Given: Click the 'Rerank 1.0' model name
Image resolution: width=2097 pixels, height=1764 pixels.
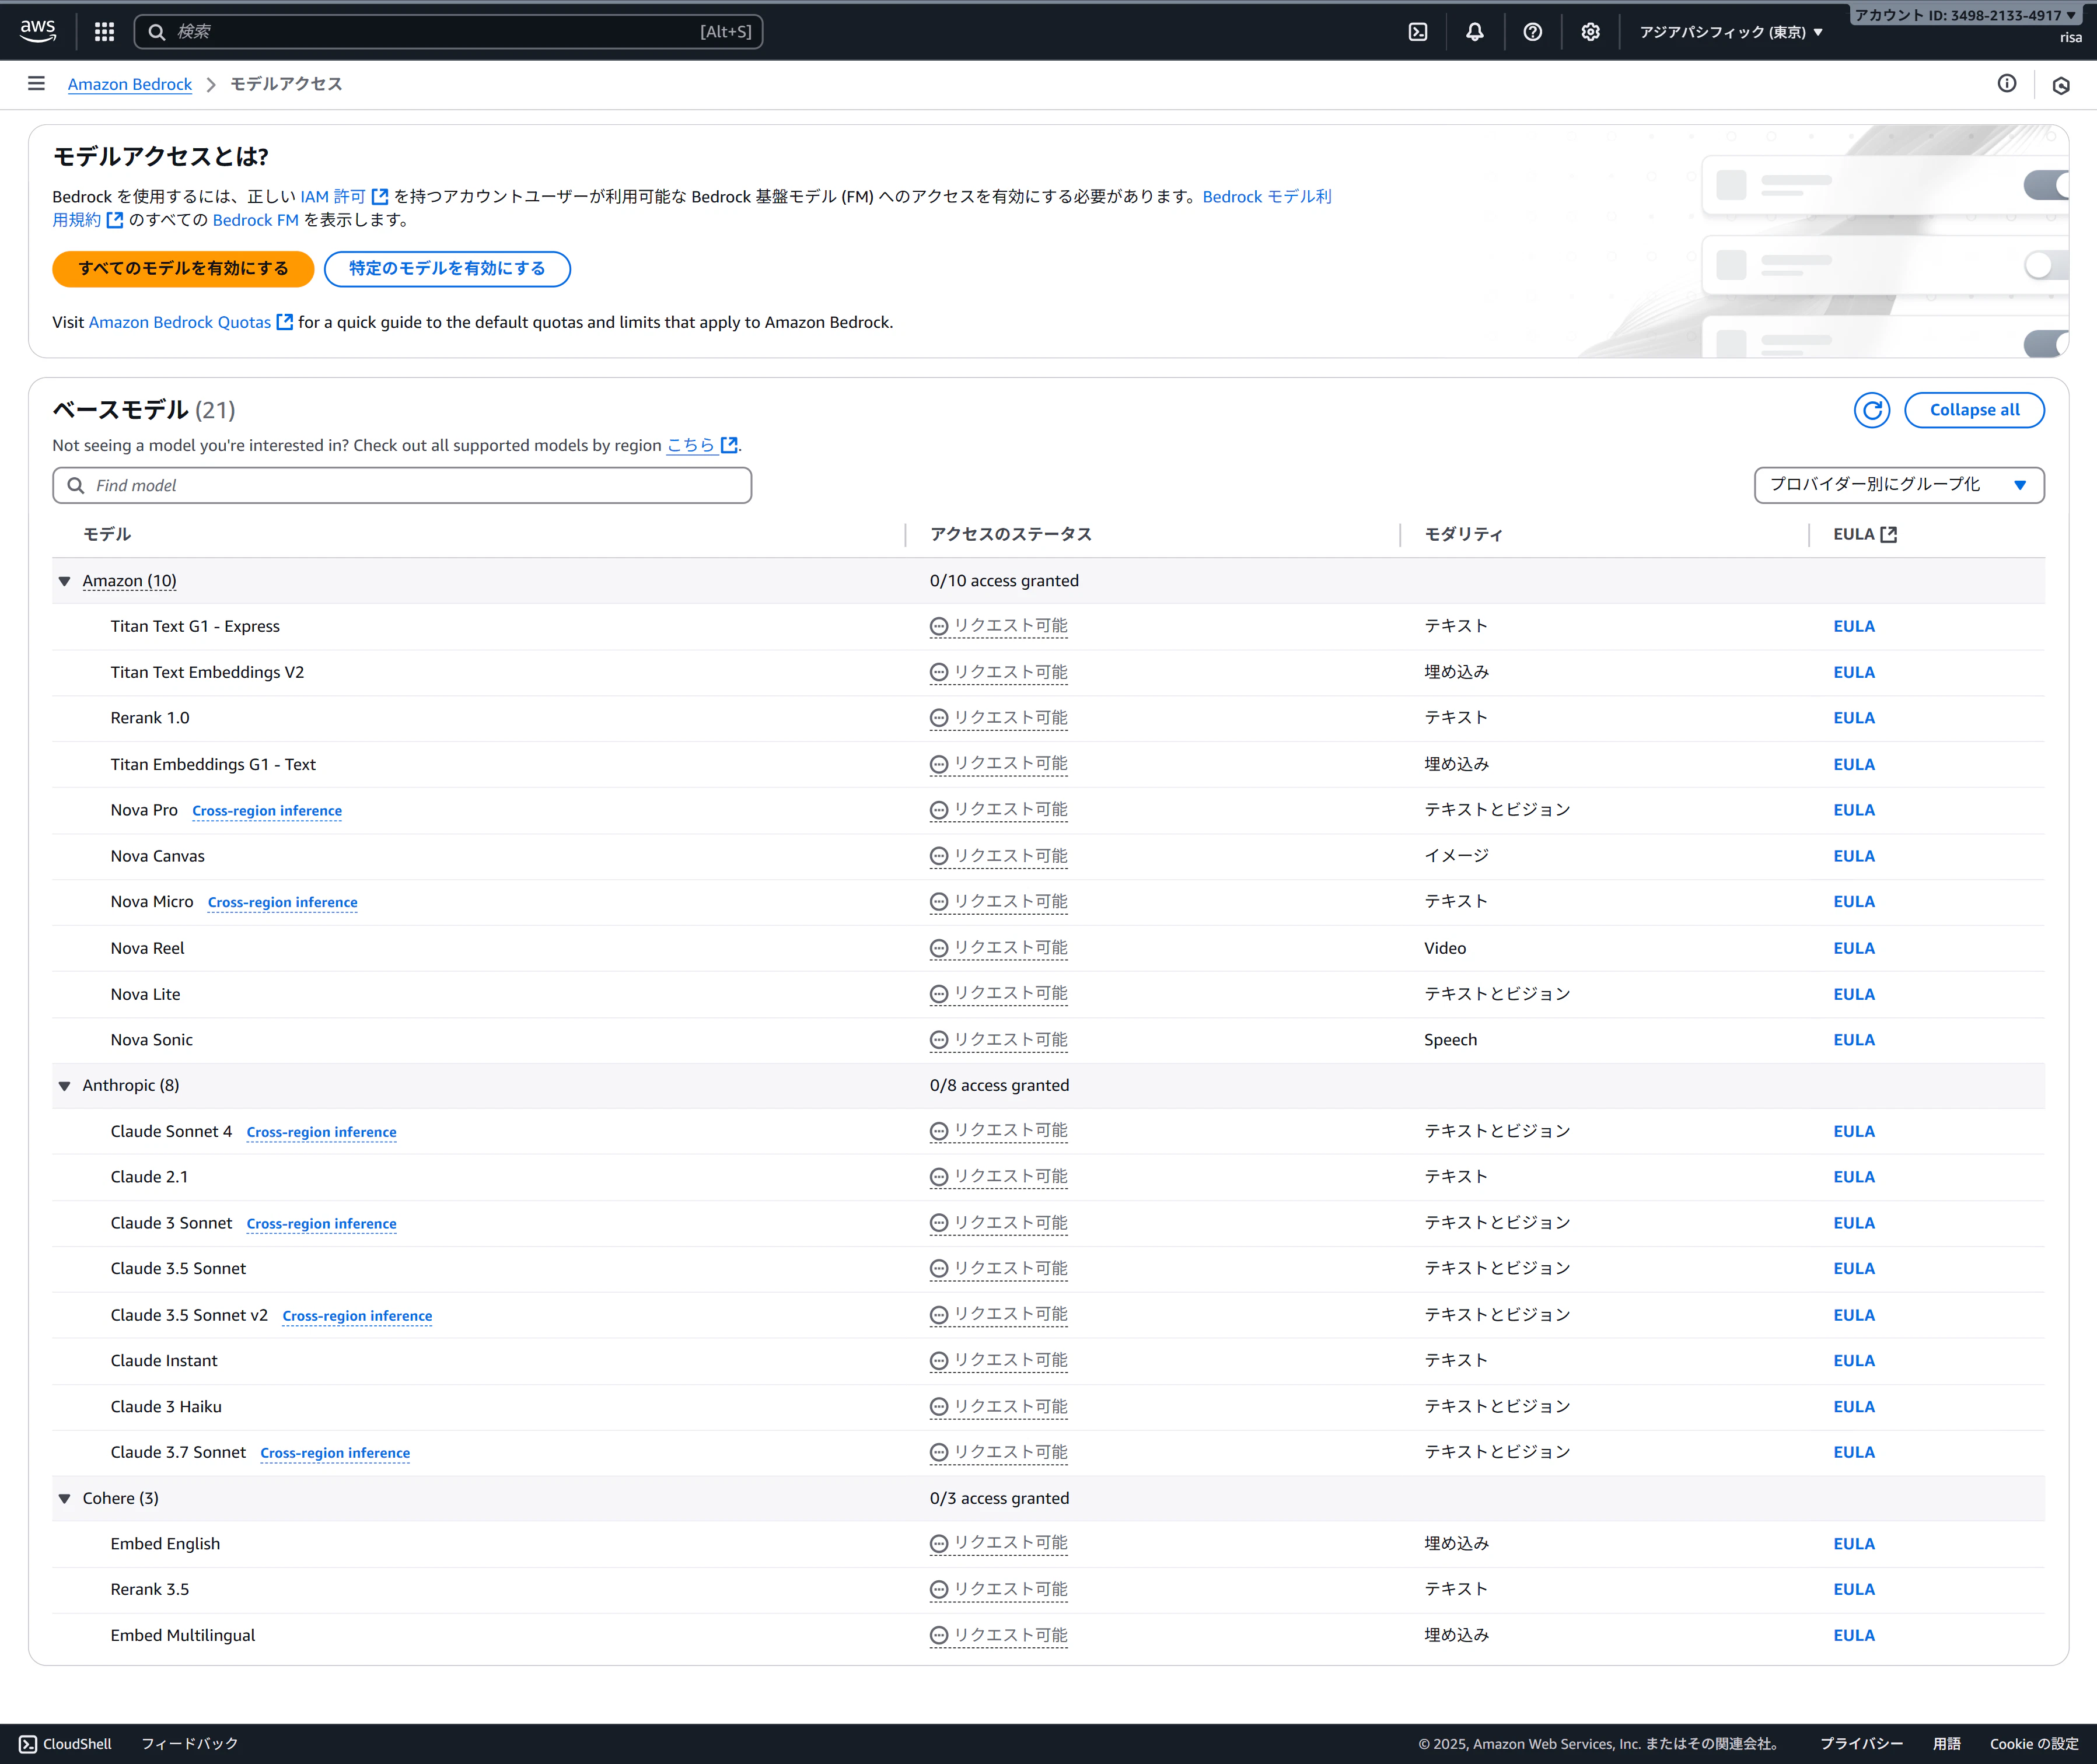Looking at the screenshot, I should [150, 718].
